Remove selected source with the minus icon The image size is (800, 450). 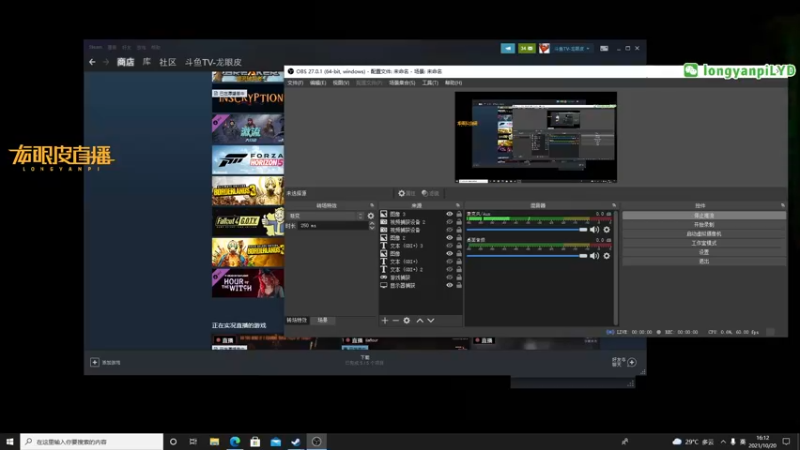pyautogui.click(x=395, y=320)
